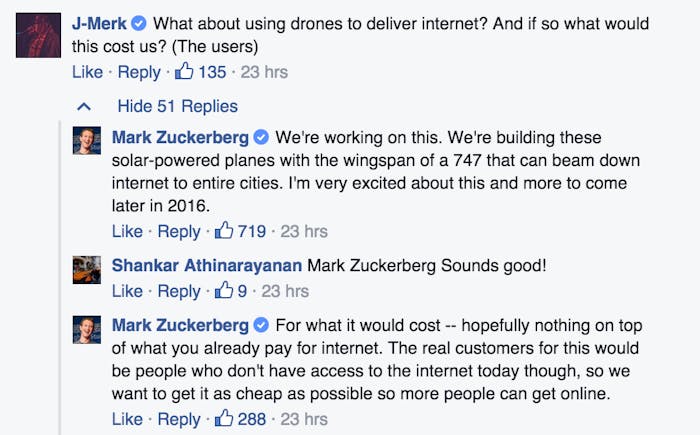Open the J-Merk profile name link

[99, 23]
